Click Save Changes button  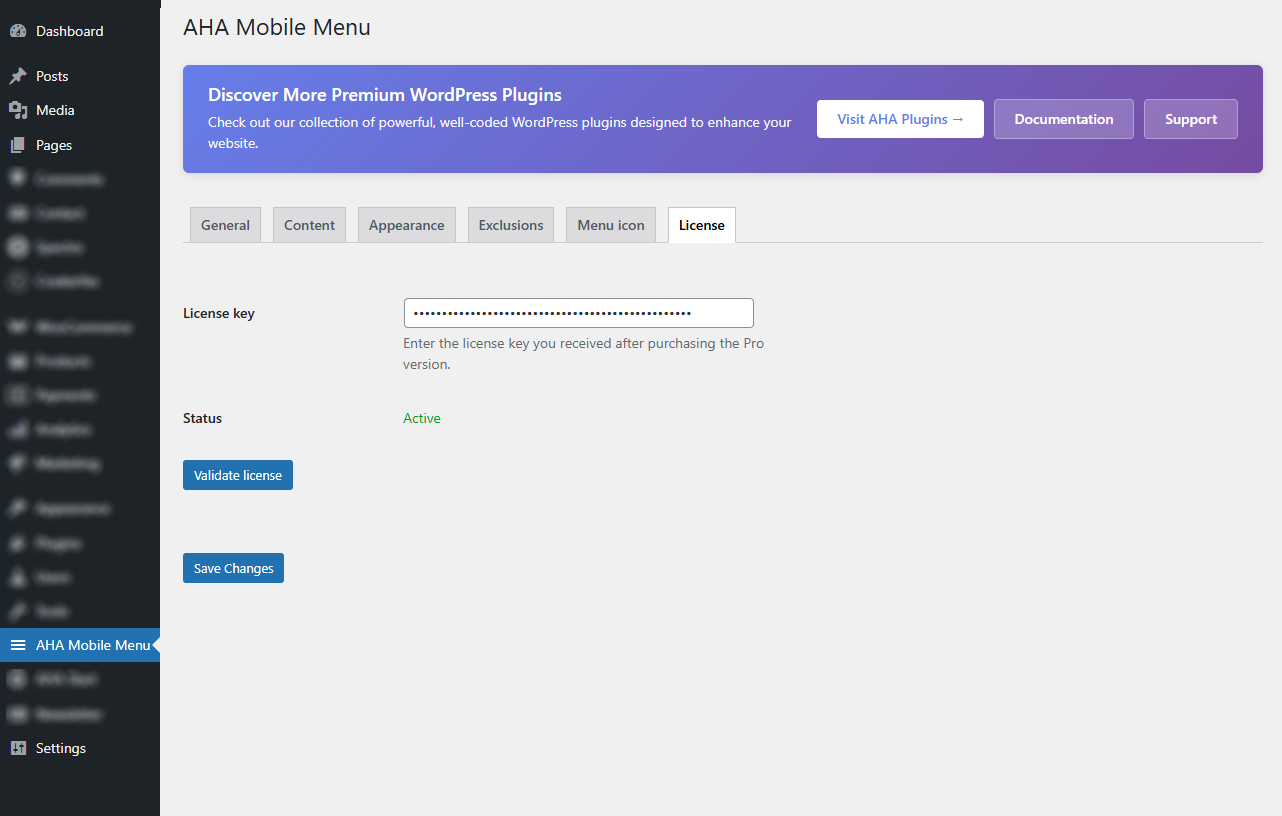[233, 568]
